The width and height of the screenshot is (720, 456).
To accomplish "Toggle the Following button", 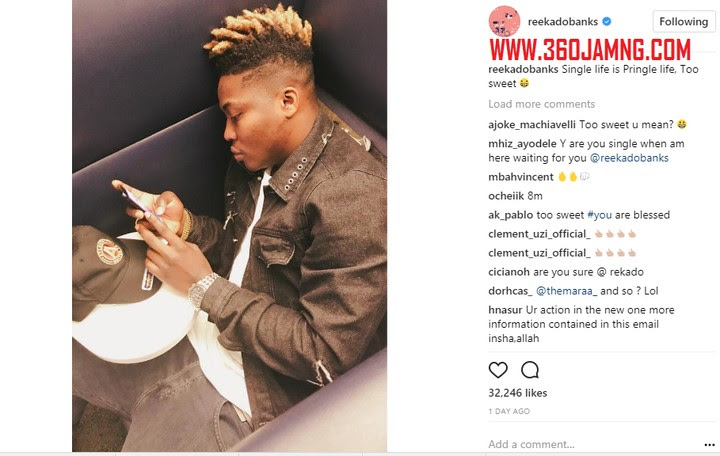I will [684, 22].
